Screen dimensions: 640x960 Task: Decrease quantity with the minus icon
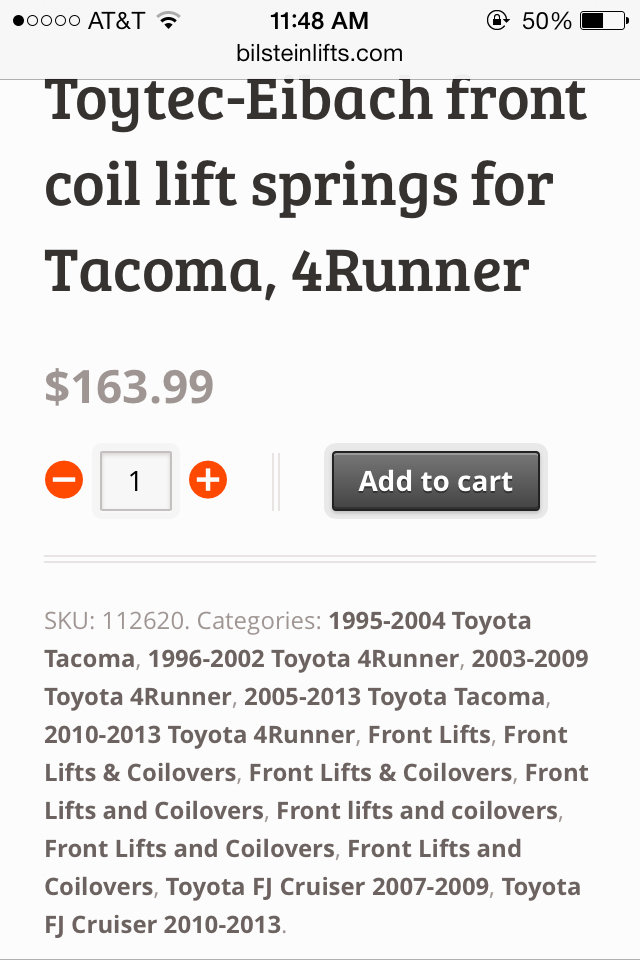click(x=64, y=480)
